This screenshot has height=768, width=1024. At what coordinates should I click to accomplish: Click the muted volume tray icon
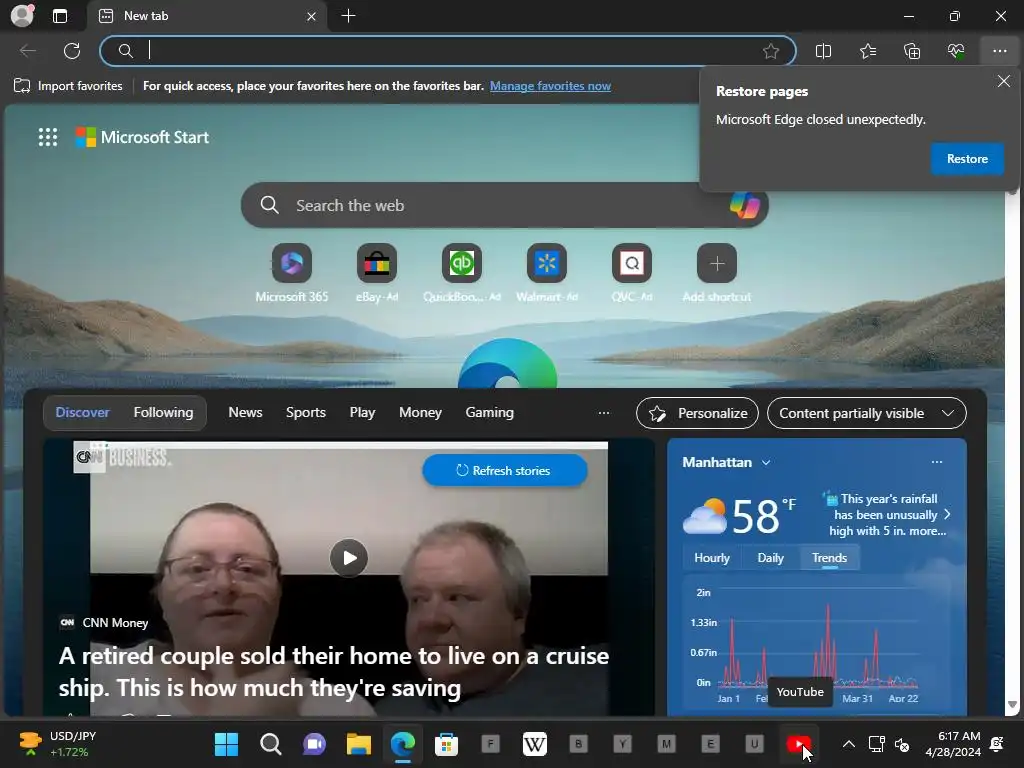coord(902,744)
